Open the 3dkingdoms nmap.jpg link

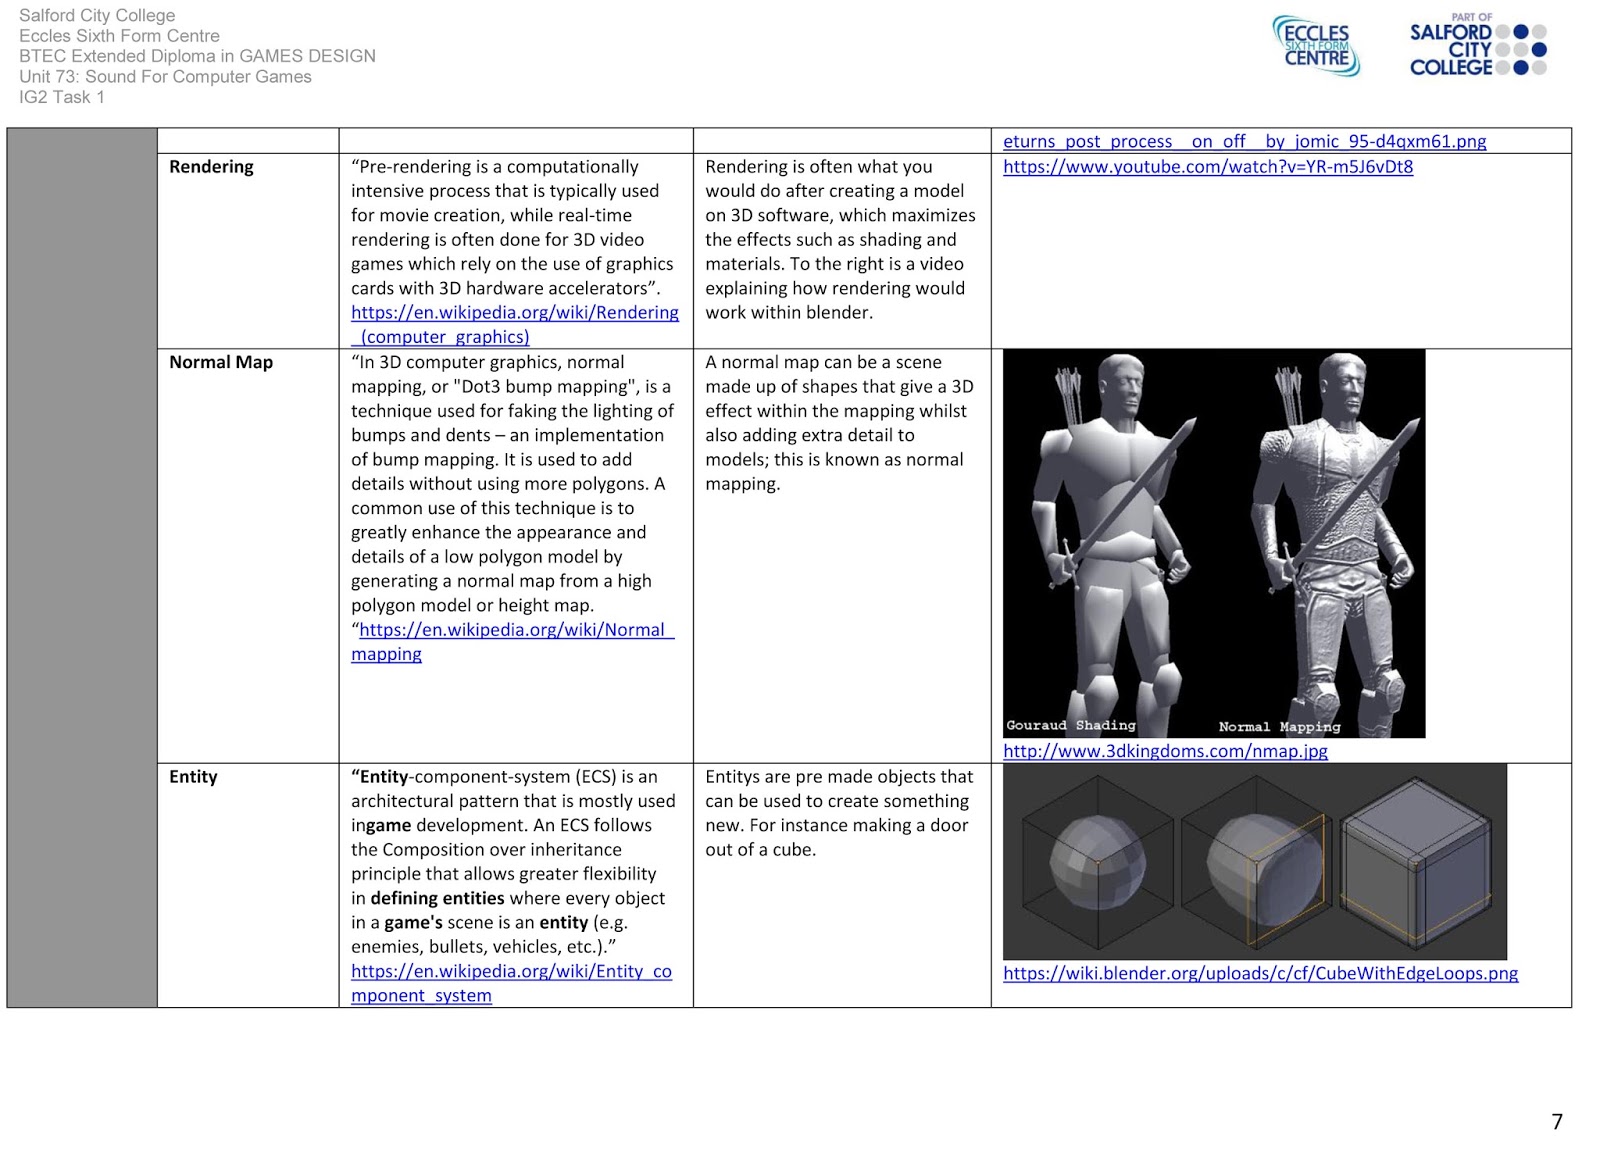[1164, 750]
